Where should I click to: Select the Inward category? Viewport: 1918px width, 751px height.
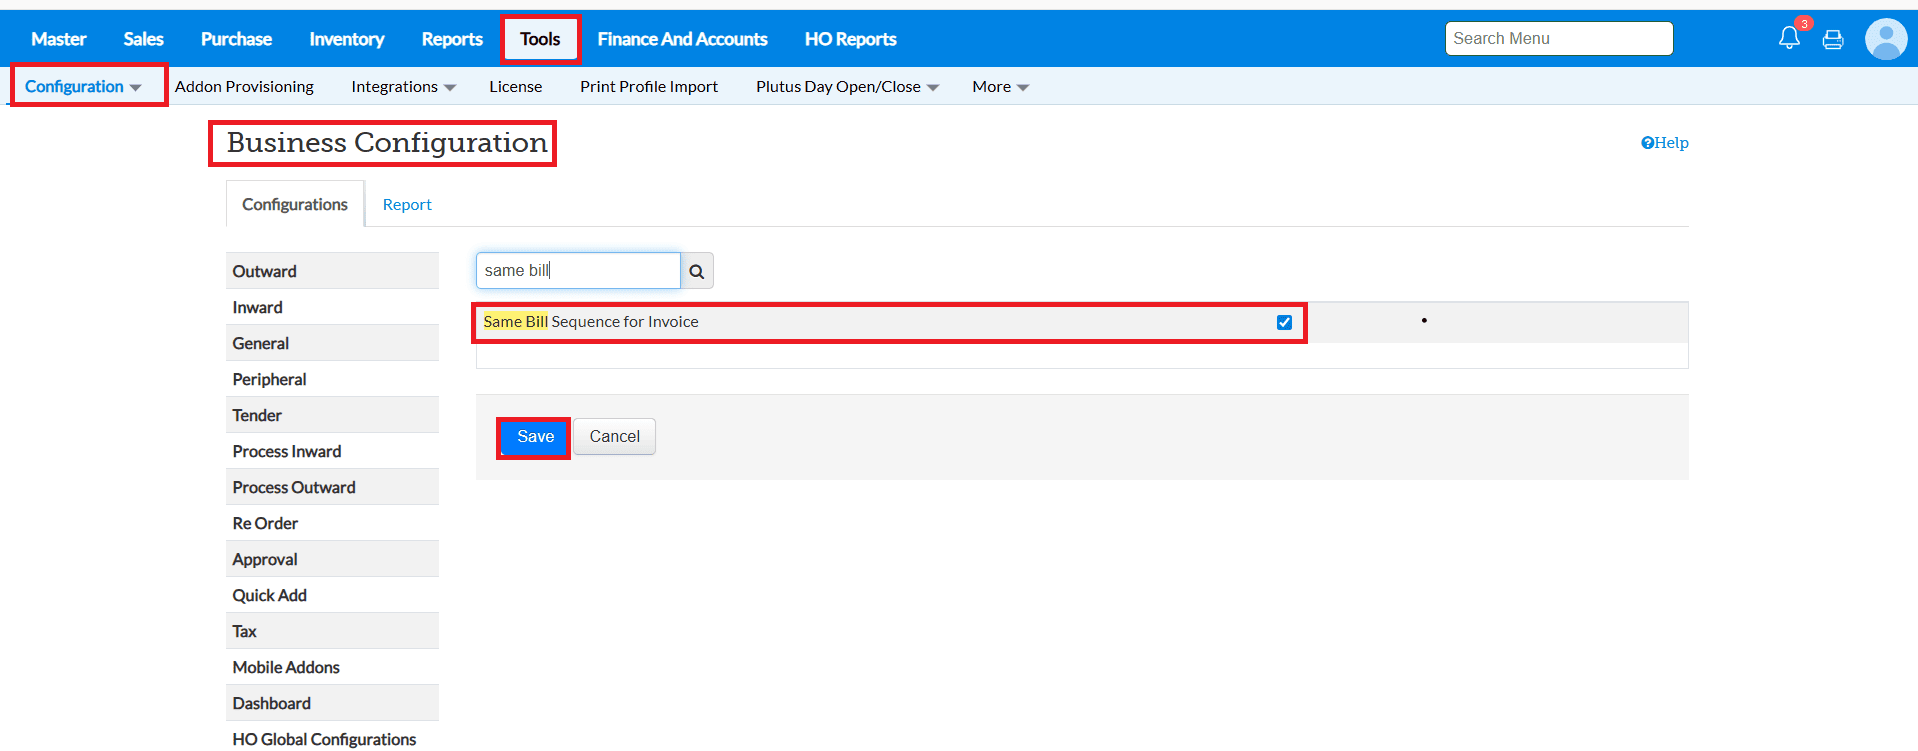tap(258, 307)
